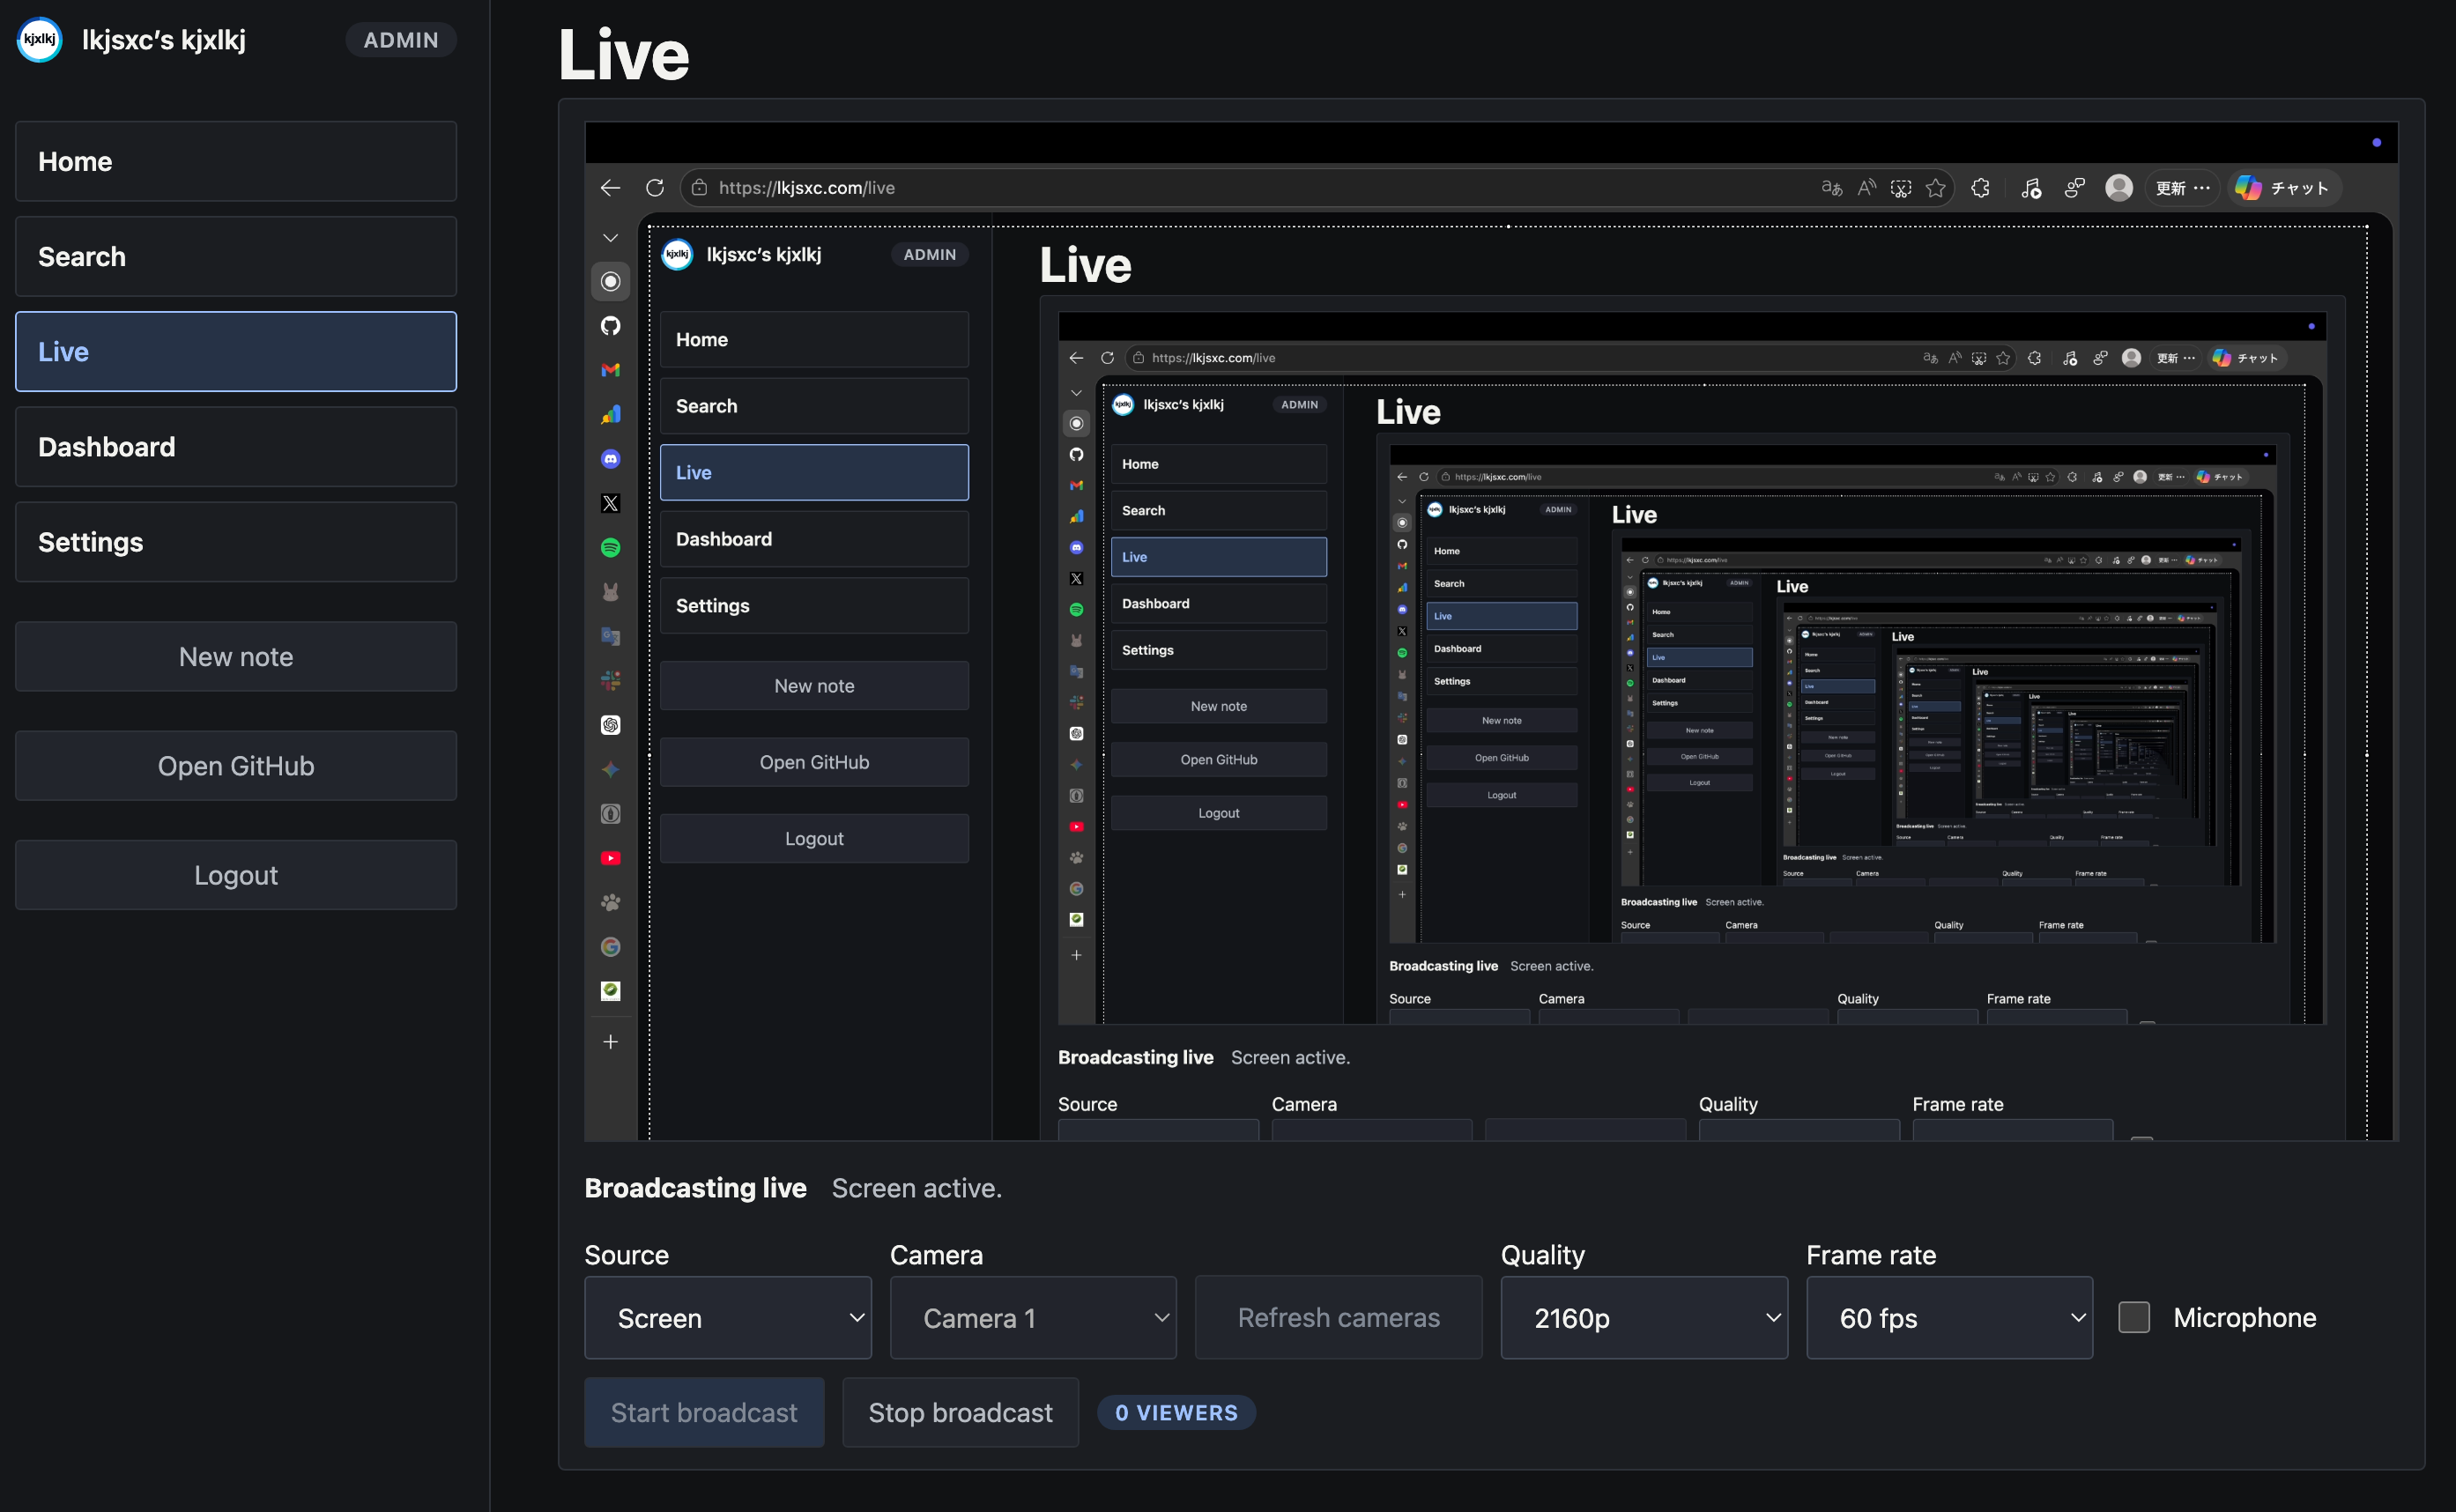Click the GitHub icon in the largest preview's browser sidebar
This screenshot has height=1512, width=2456.
point(610,326)
